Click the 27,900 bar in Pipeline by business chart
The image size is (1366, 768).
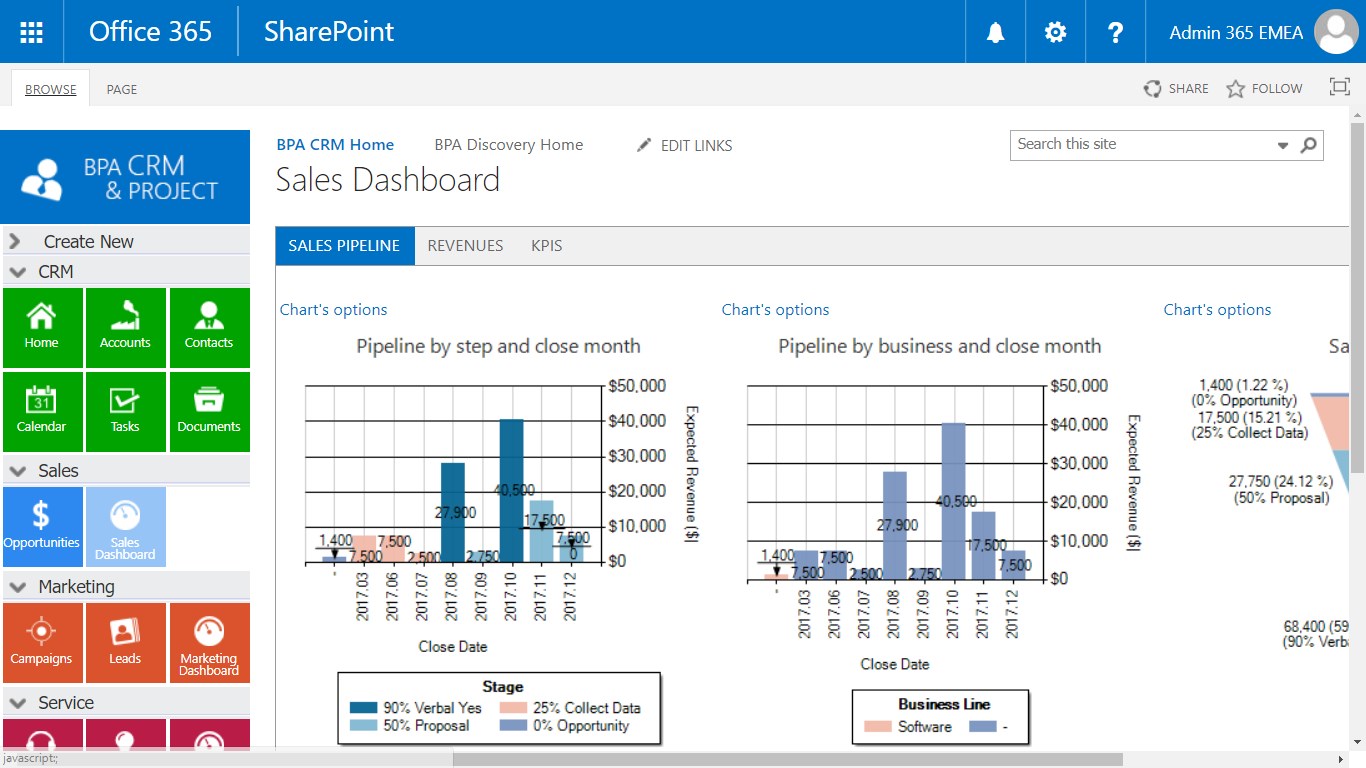click(895, 525)
